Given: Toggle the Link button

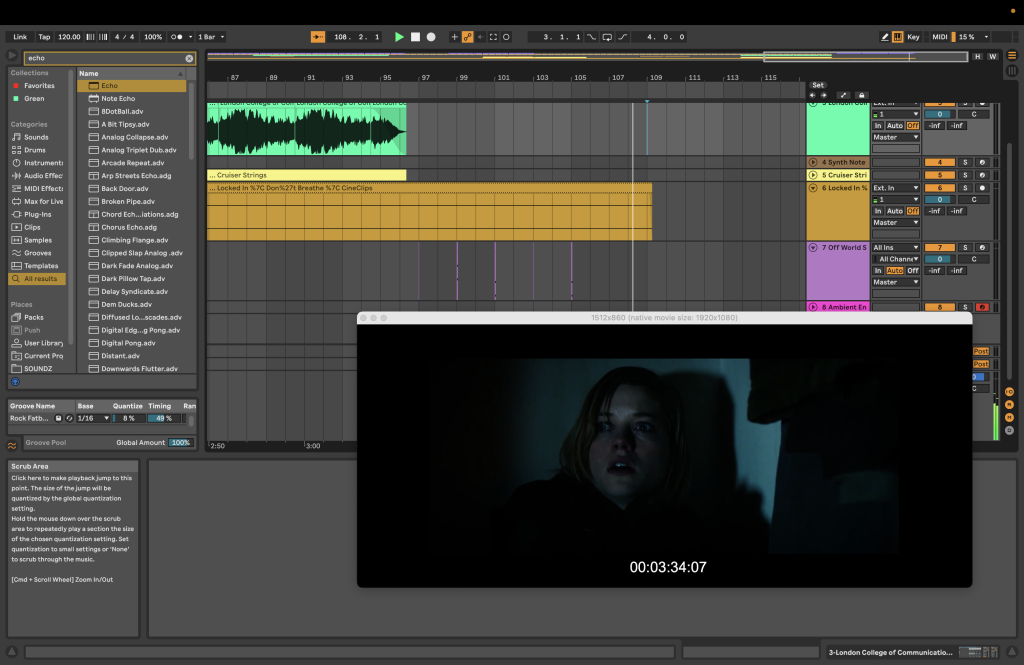Looking at the screenshot, I should click(x=20, y=37).
